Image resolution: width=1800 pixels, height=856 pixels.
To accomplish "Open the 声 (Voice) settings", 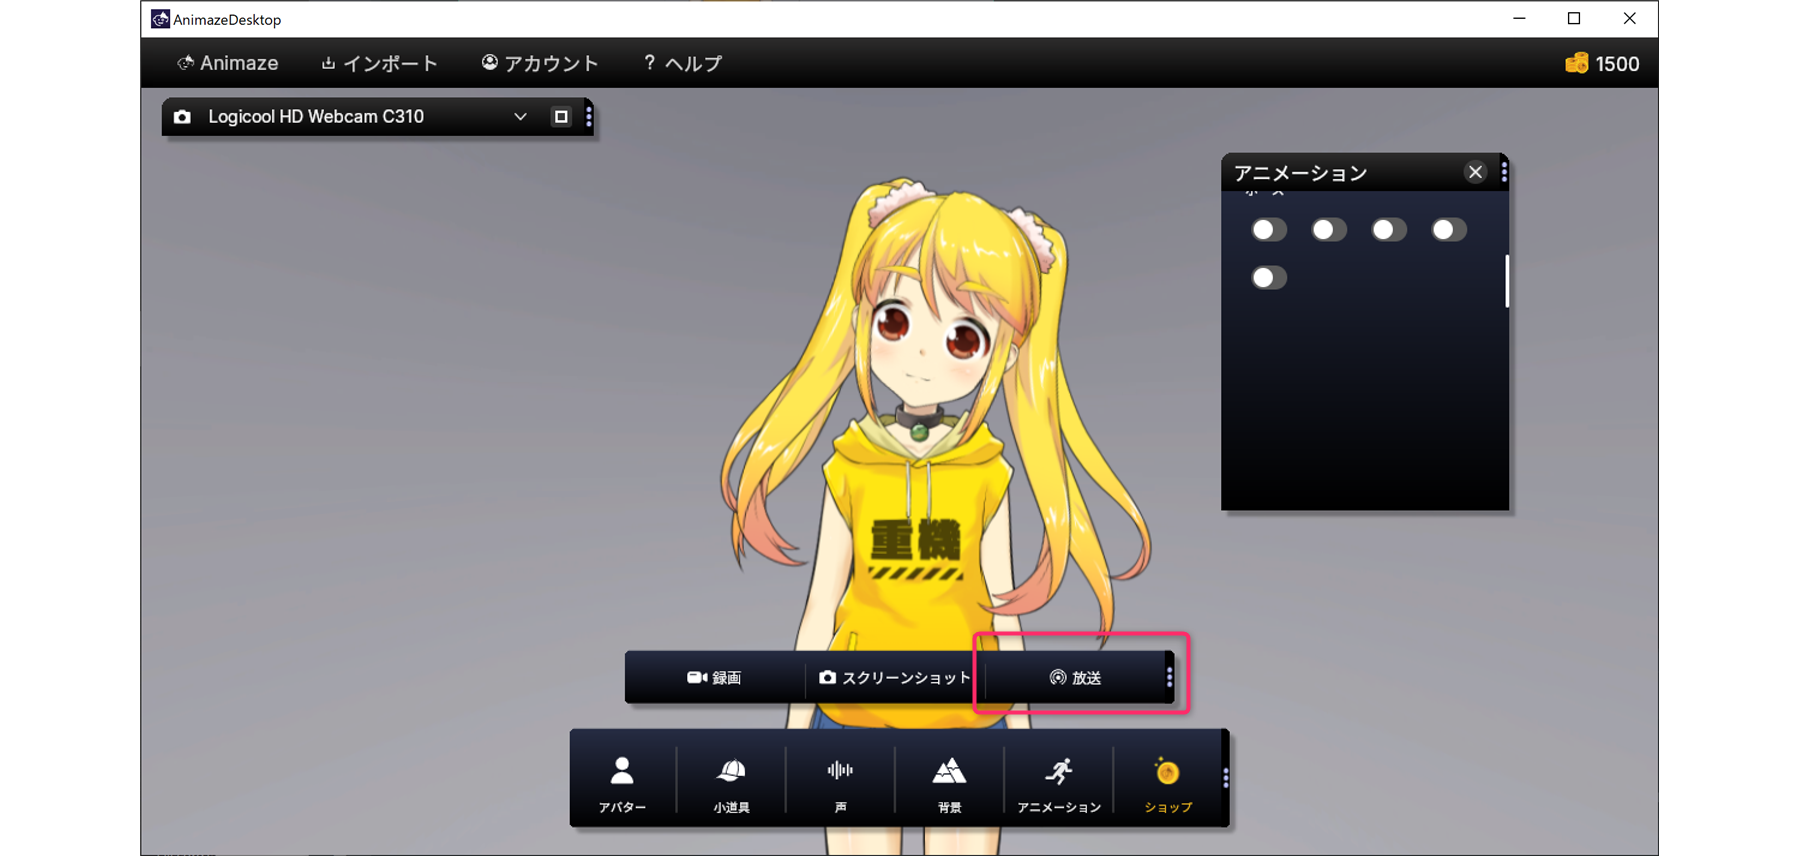I will (x=840, y=782).
